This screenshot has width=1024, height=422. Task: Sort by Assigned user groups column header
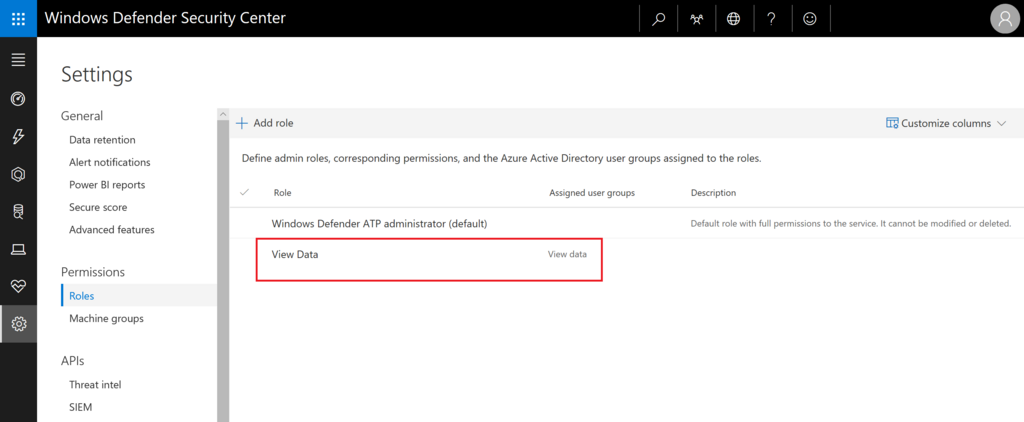click(x=592, y=193)
